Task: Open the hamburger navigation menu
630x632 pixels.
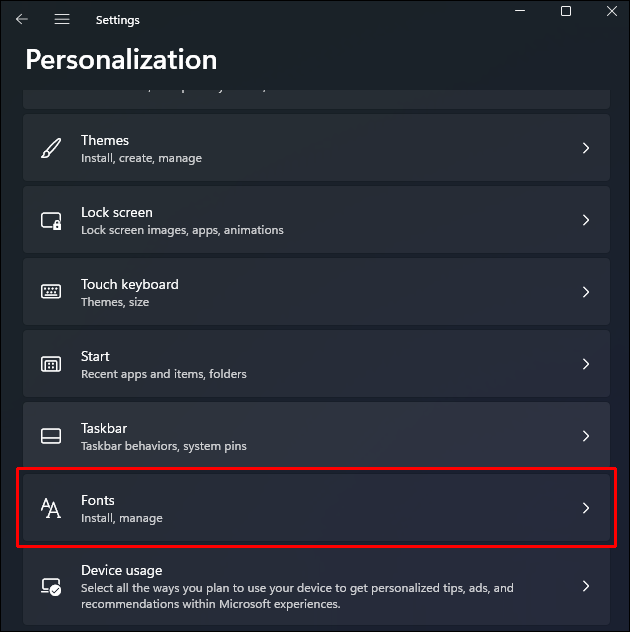Action: point(62,19)
